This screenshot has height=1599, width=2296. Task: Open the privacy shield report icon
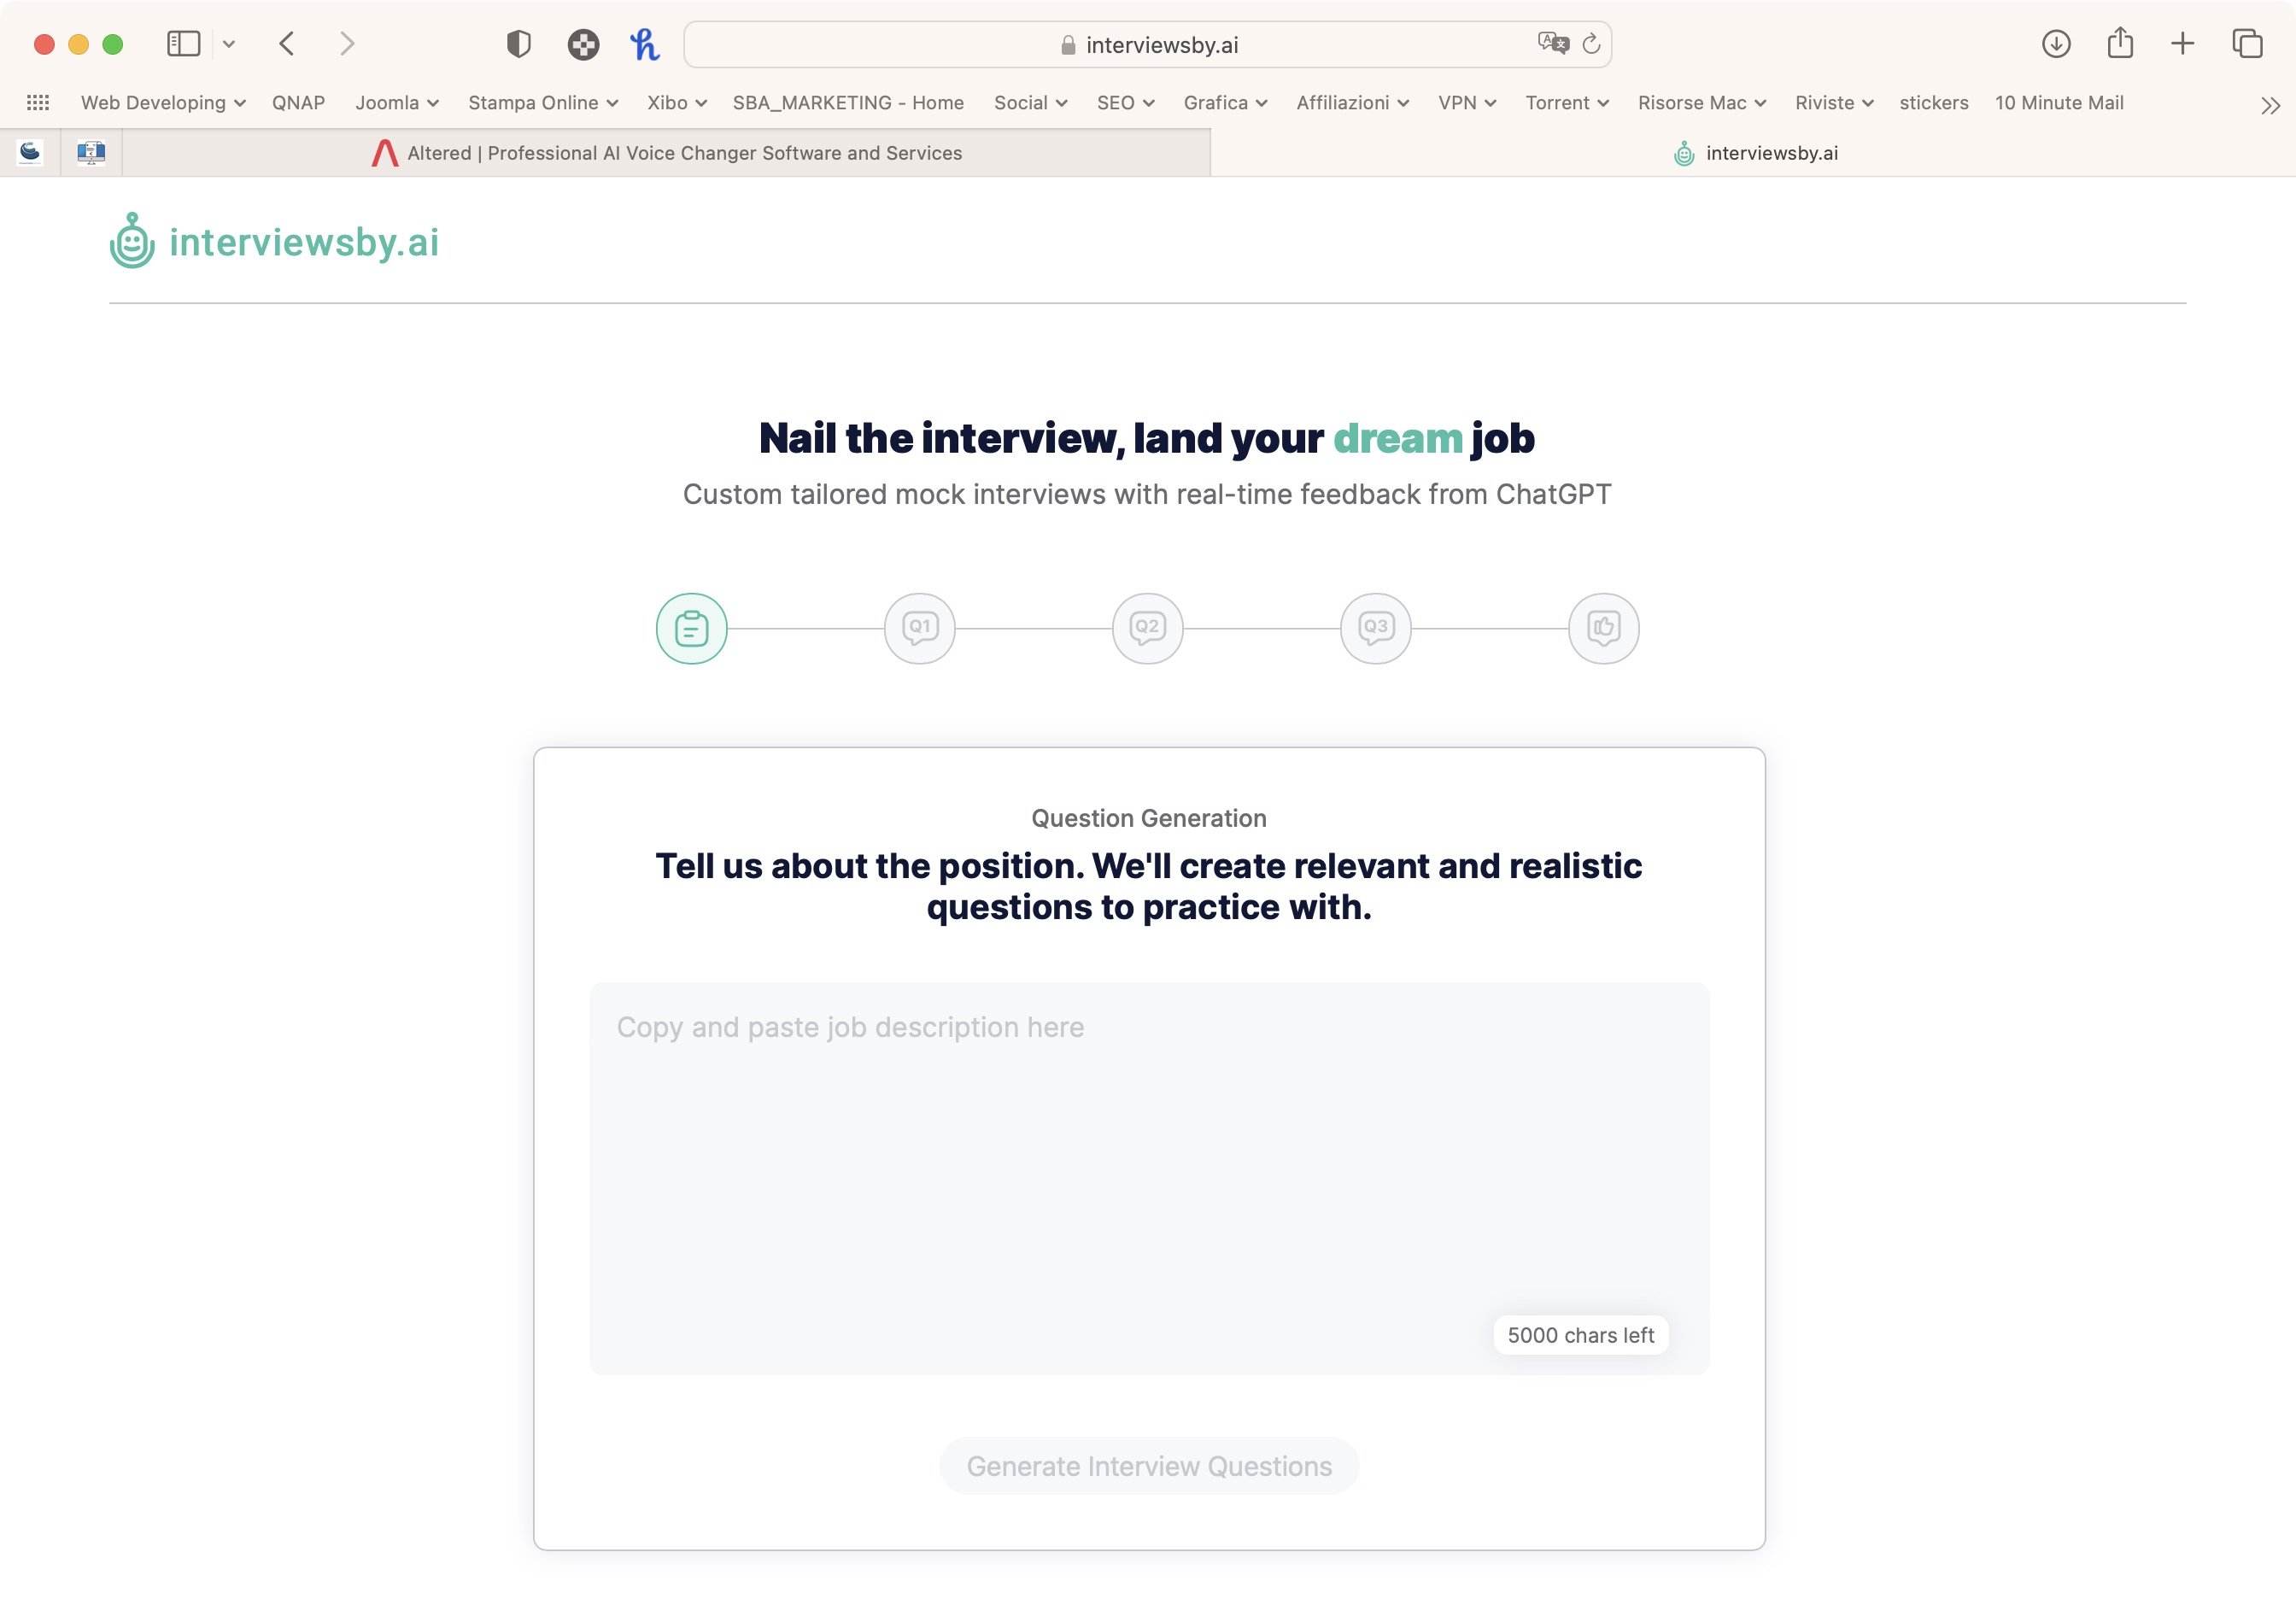tap(518, 44)
